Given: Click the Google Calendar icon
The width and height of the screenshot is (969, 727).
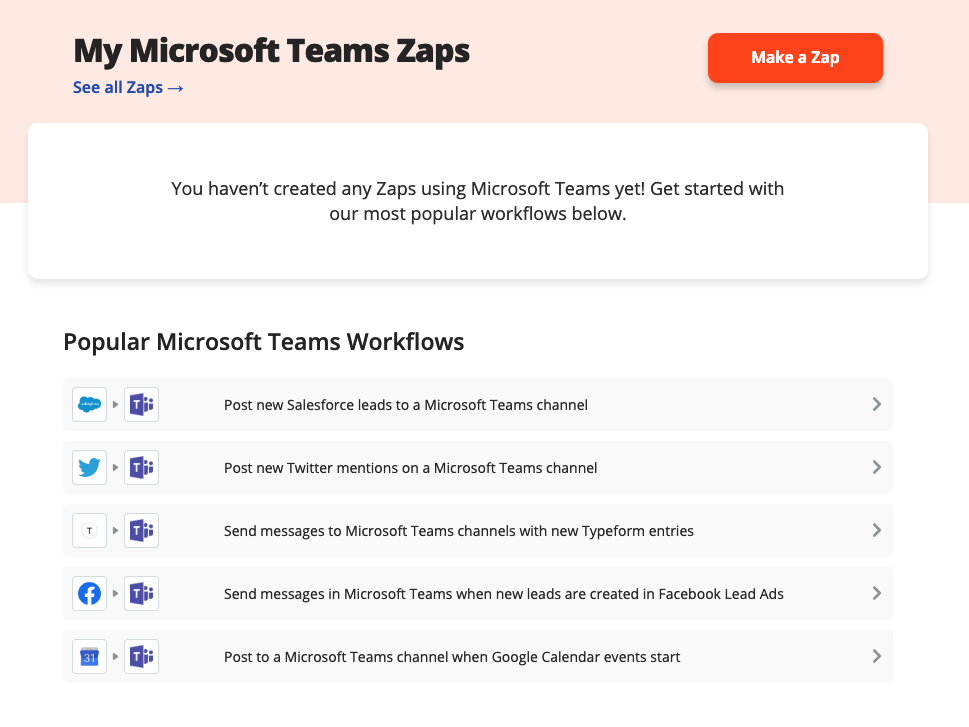Looking at the screenshot, I should [90, 657].
